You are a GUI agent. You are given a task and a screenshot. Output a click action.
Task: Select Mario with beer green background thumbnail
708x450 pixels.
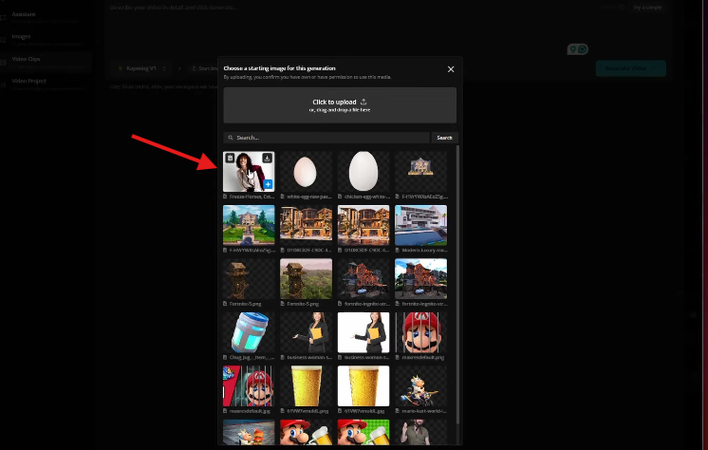pyautogui.click(x=363, y=432)
